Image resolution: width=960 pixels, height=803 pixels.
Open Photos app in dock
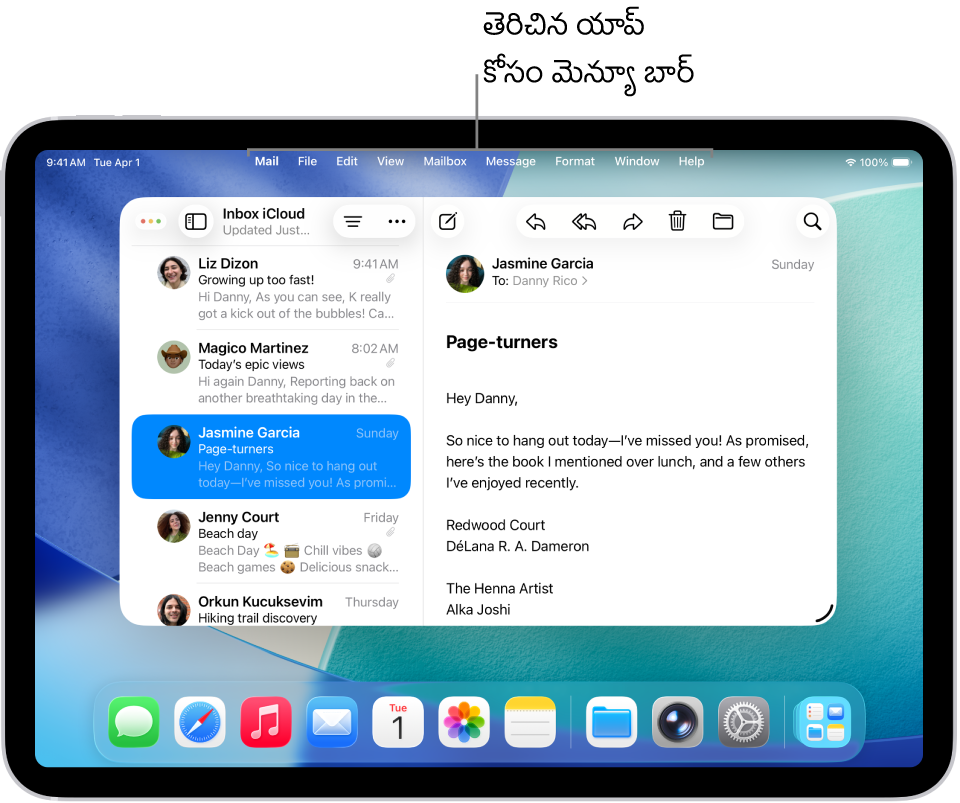(x=464, y=722)
